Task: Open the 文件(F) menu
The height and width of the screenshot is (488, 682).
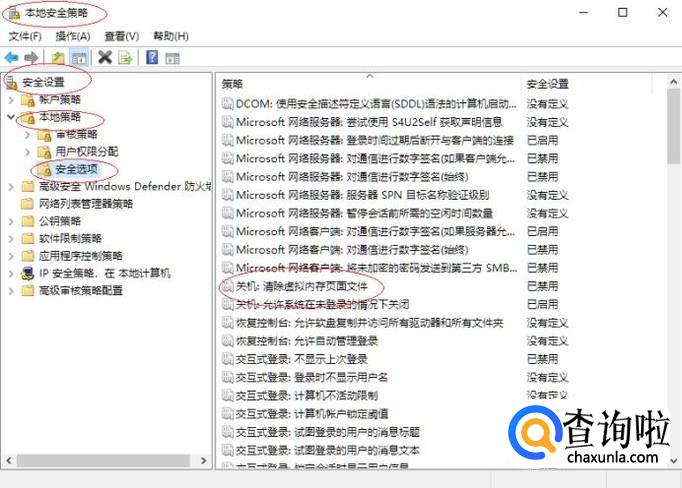Action: pyautogui.click(x=25, y=36)
